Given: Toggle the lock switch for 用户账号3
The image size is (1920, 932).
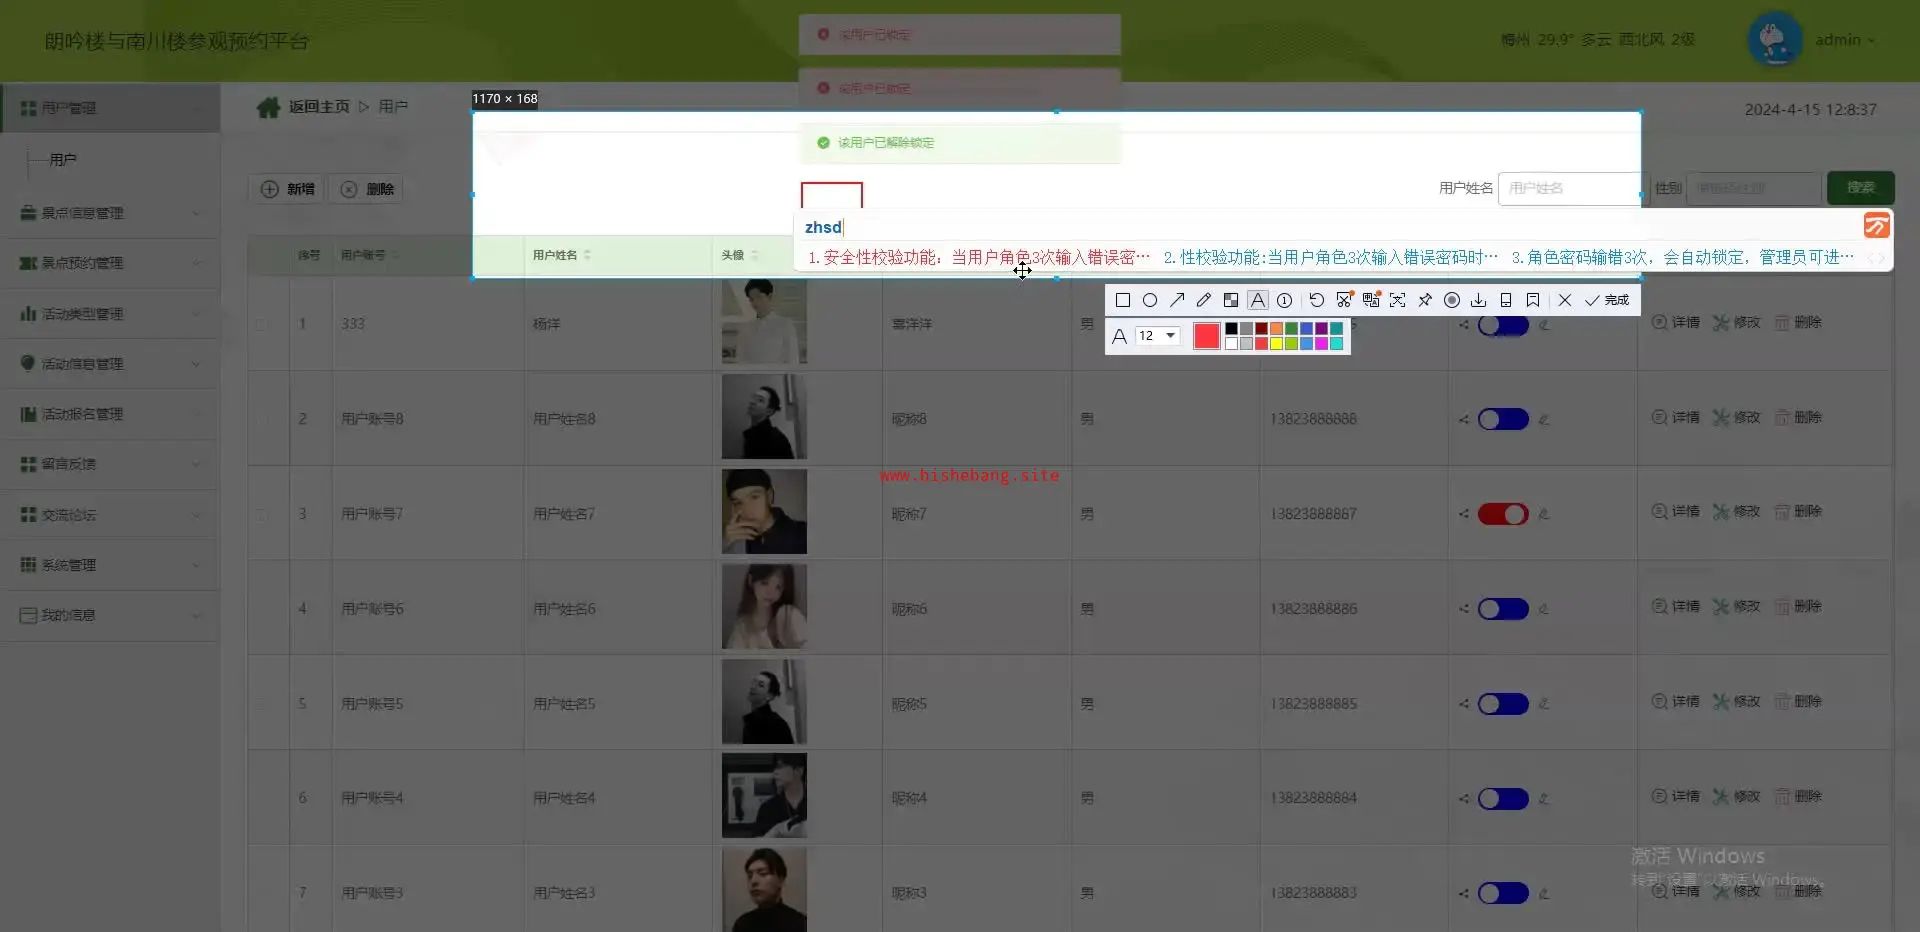Looking at the screenshot, I should tap(1503, 893).
